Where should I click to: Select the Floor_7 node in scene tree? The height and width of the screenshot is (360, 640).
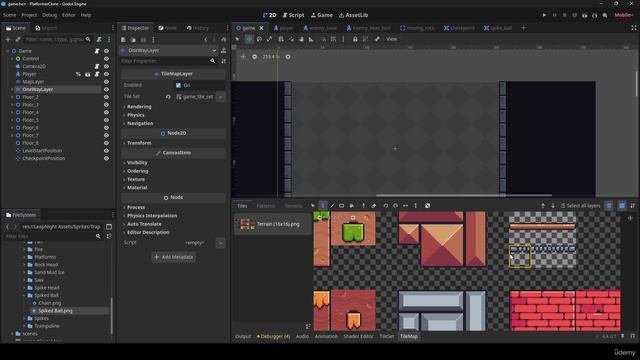click(x=30, y=135)
